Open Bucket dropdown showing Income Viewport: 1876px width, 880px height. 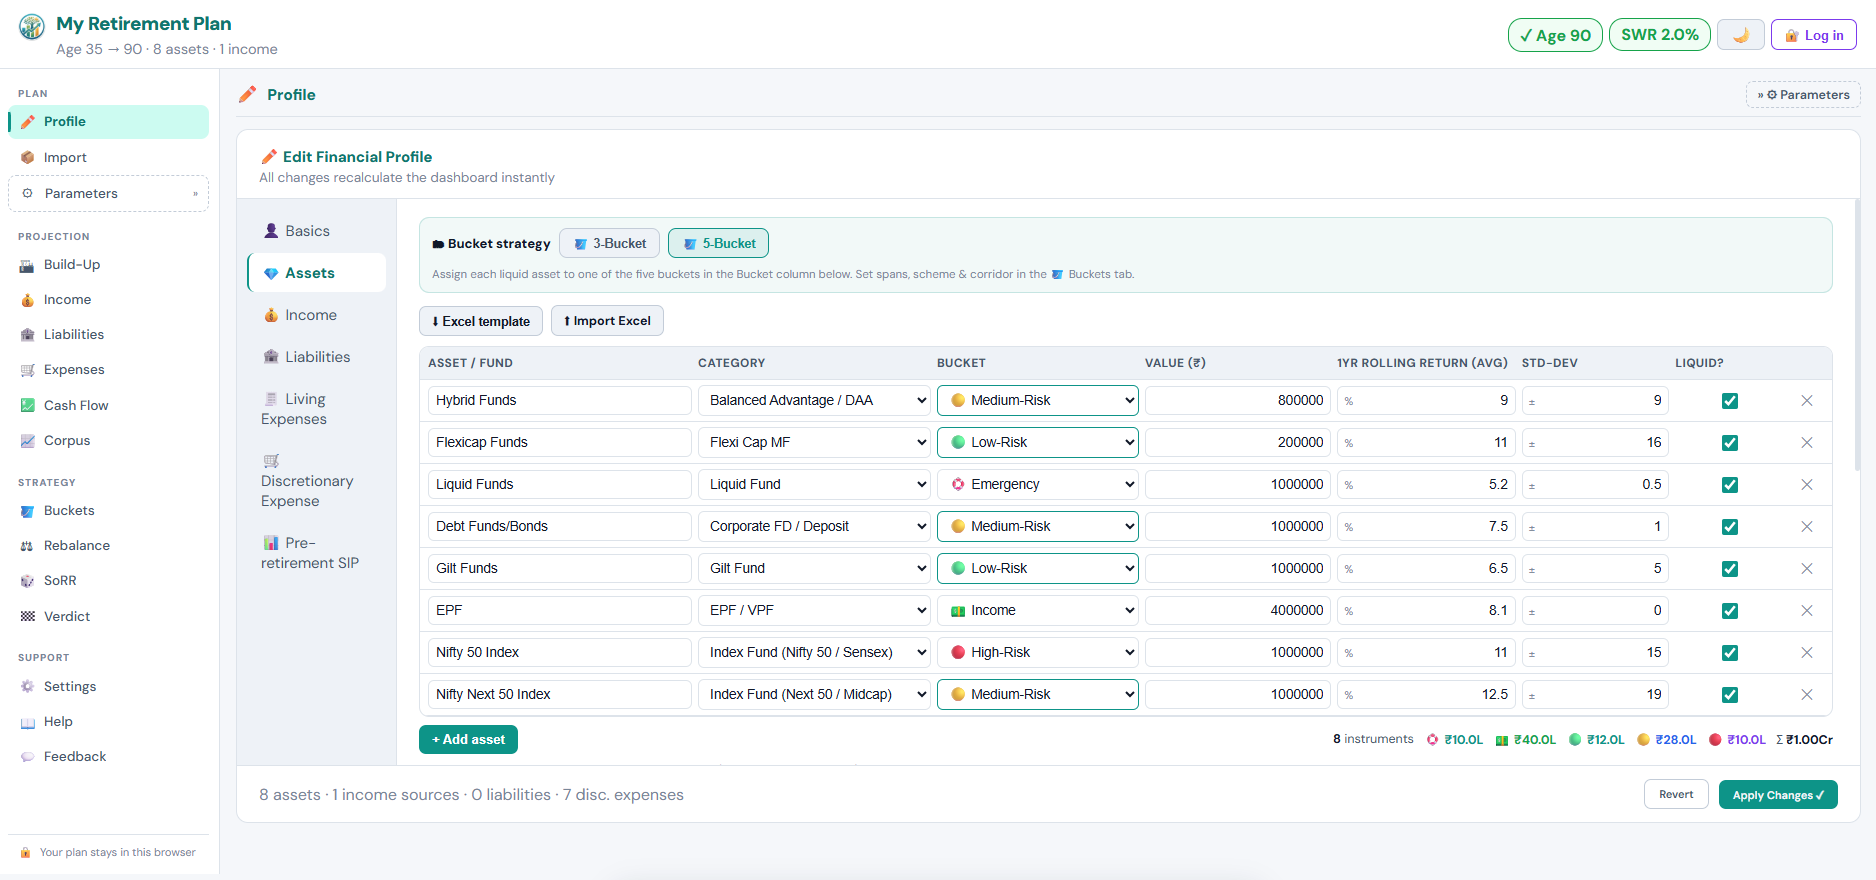click(1037, 610)
